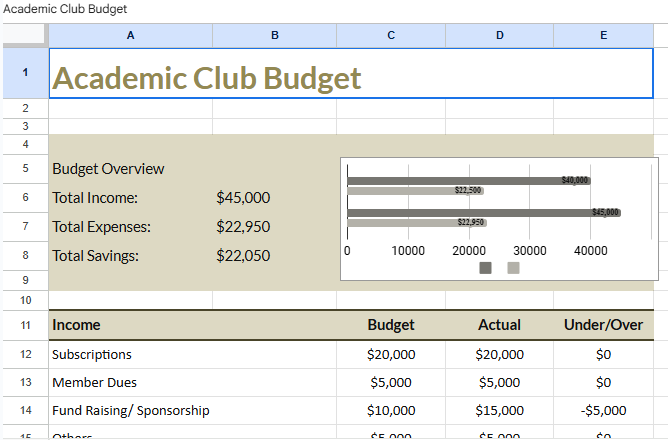
Task: Click the select-all corner box of the sheet
Action: coord(24,35)
